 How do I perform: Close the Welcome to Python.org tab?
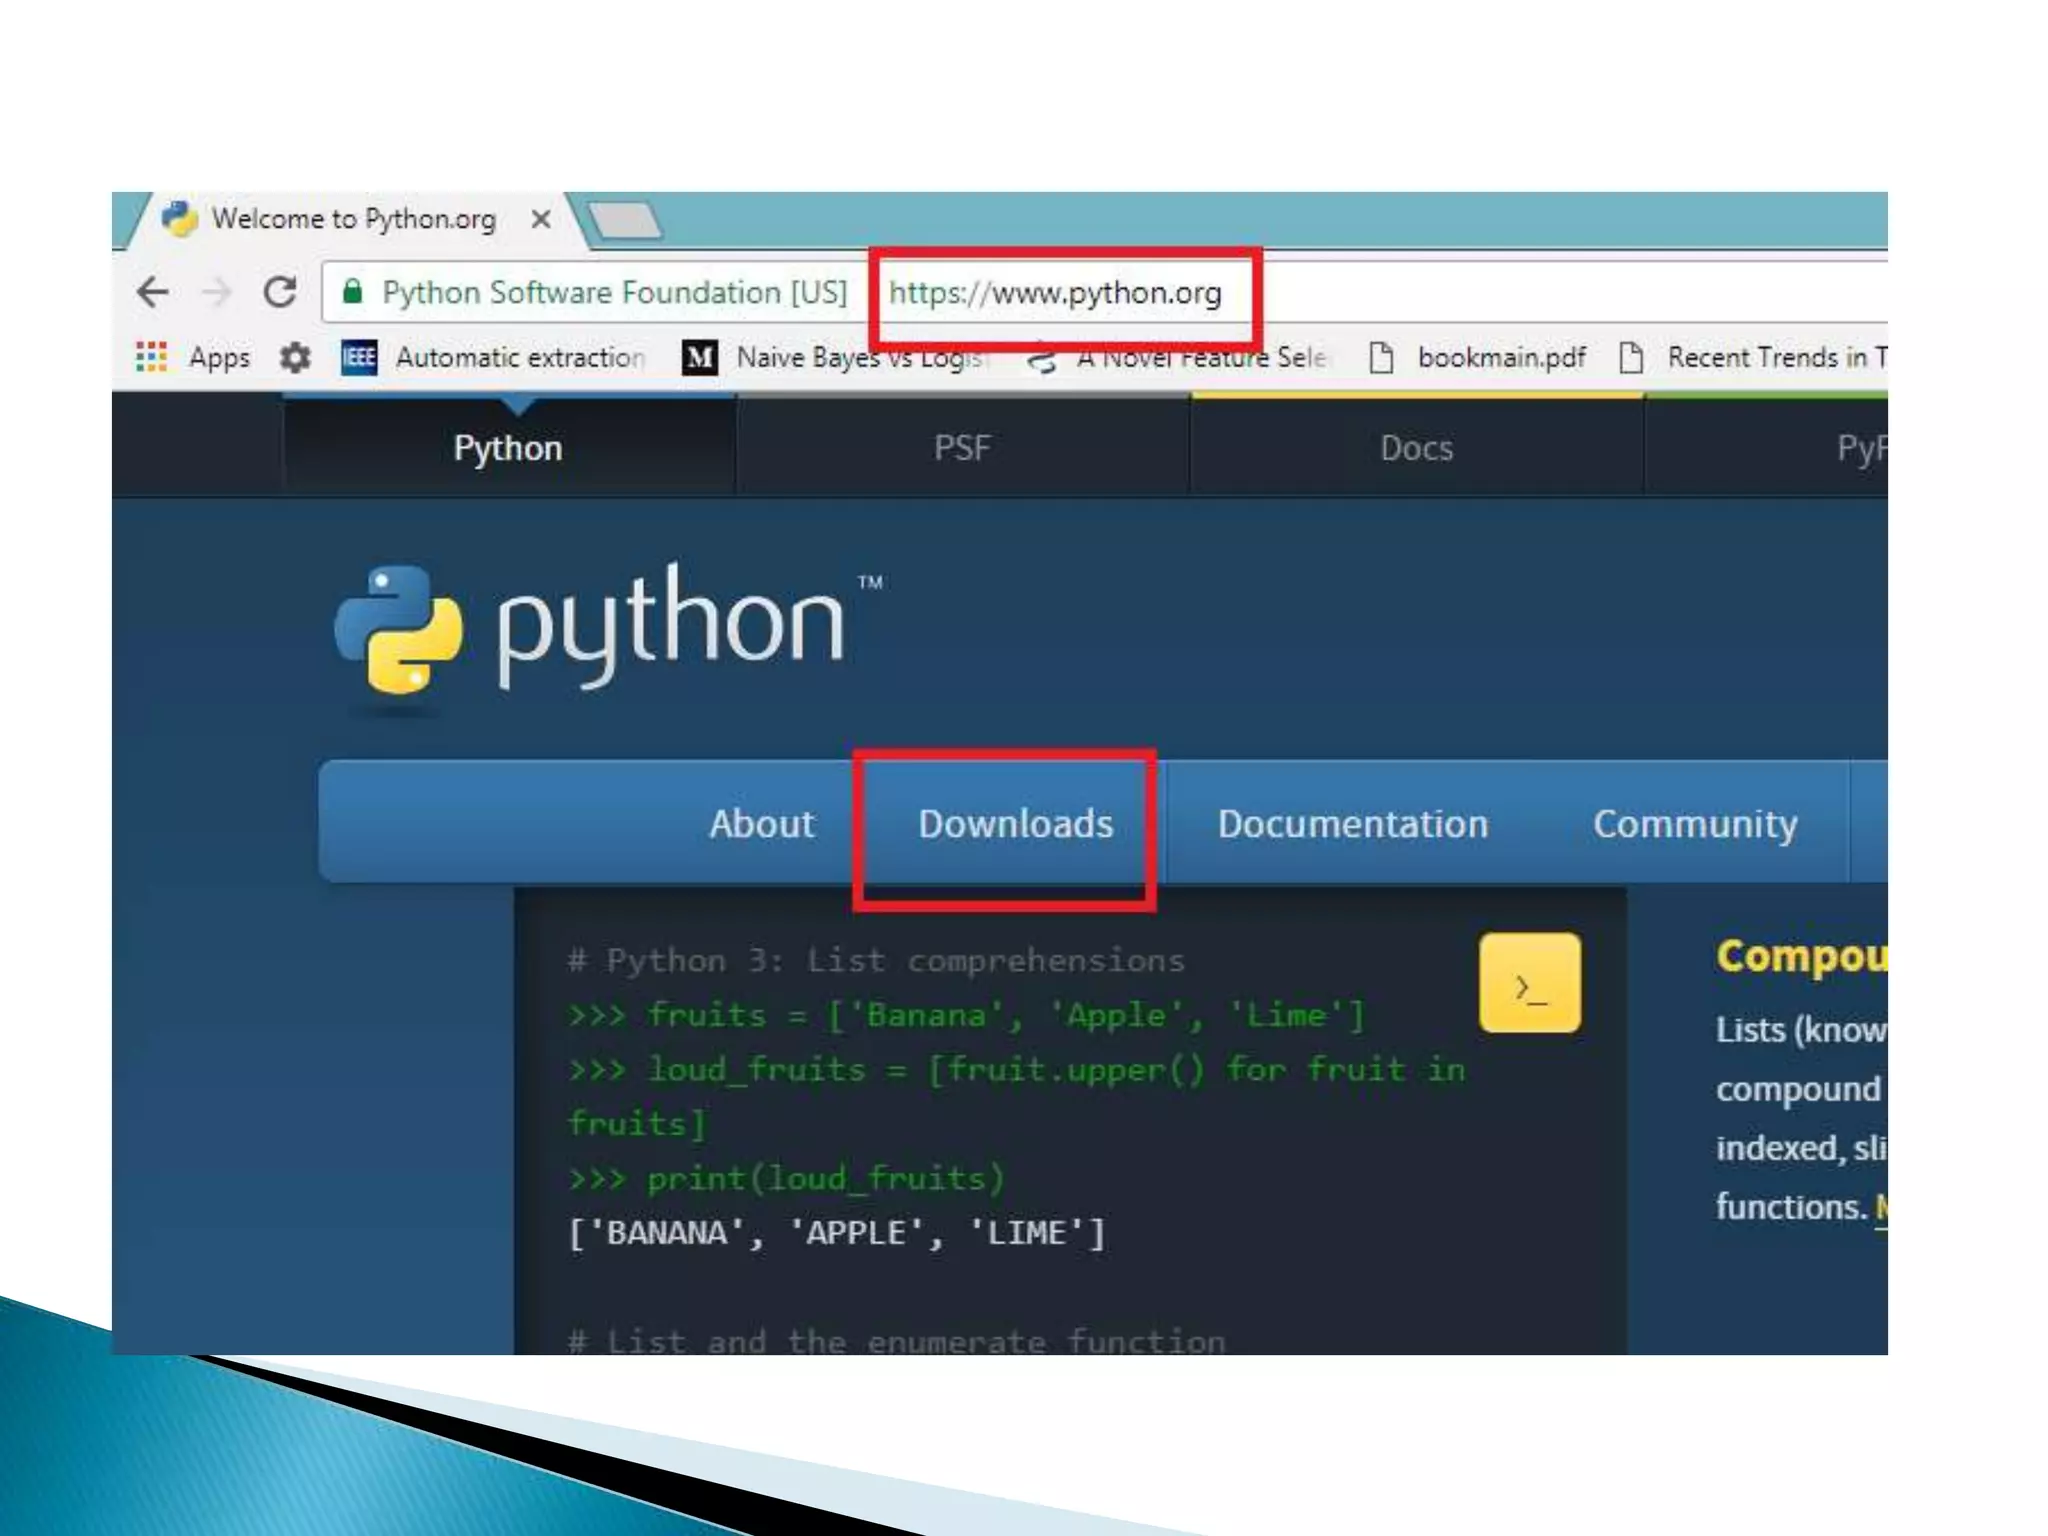[x=541, y=219]
